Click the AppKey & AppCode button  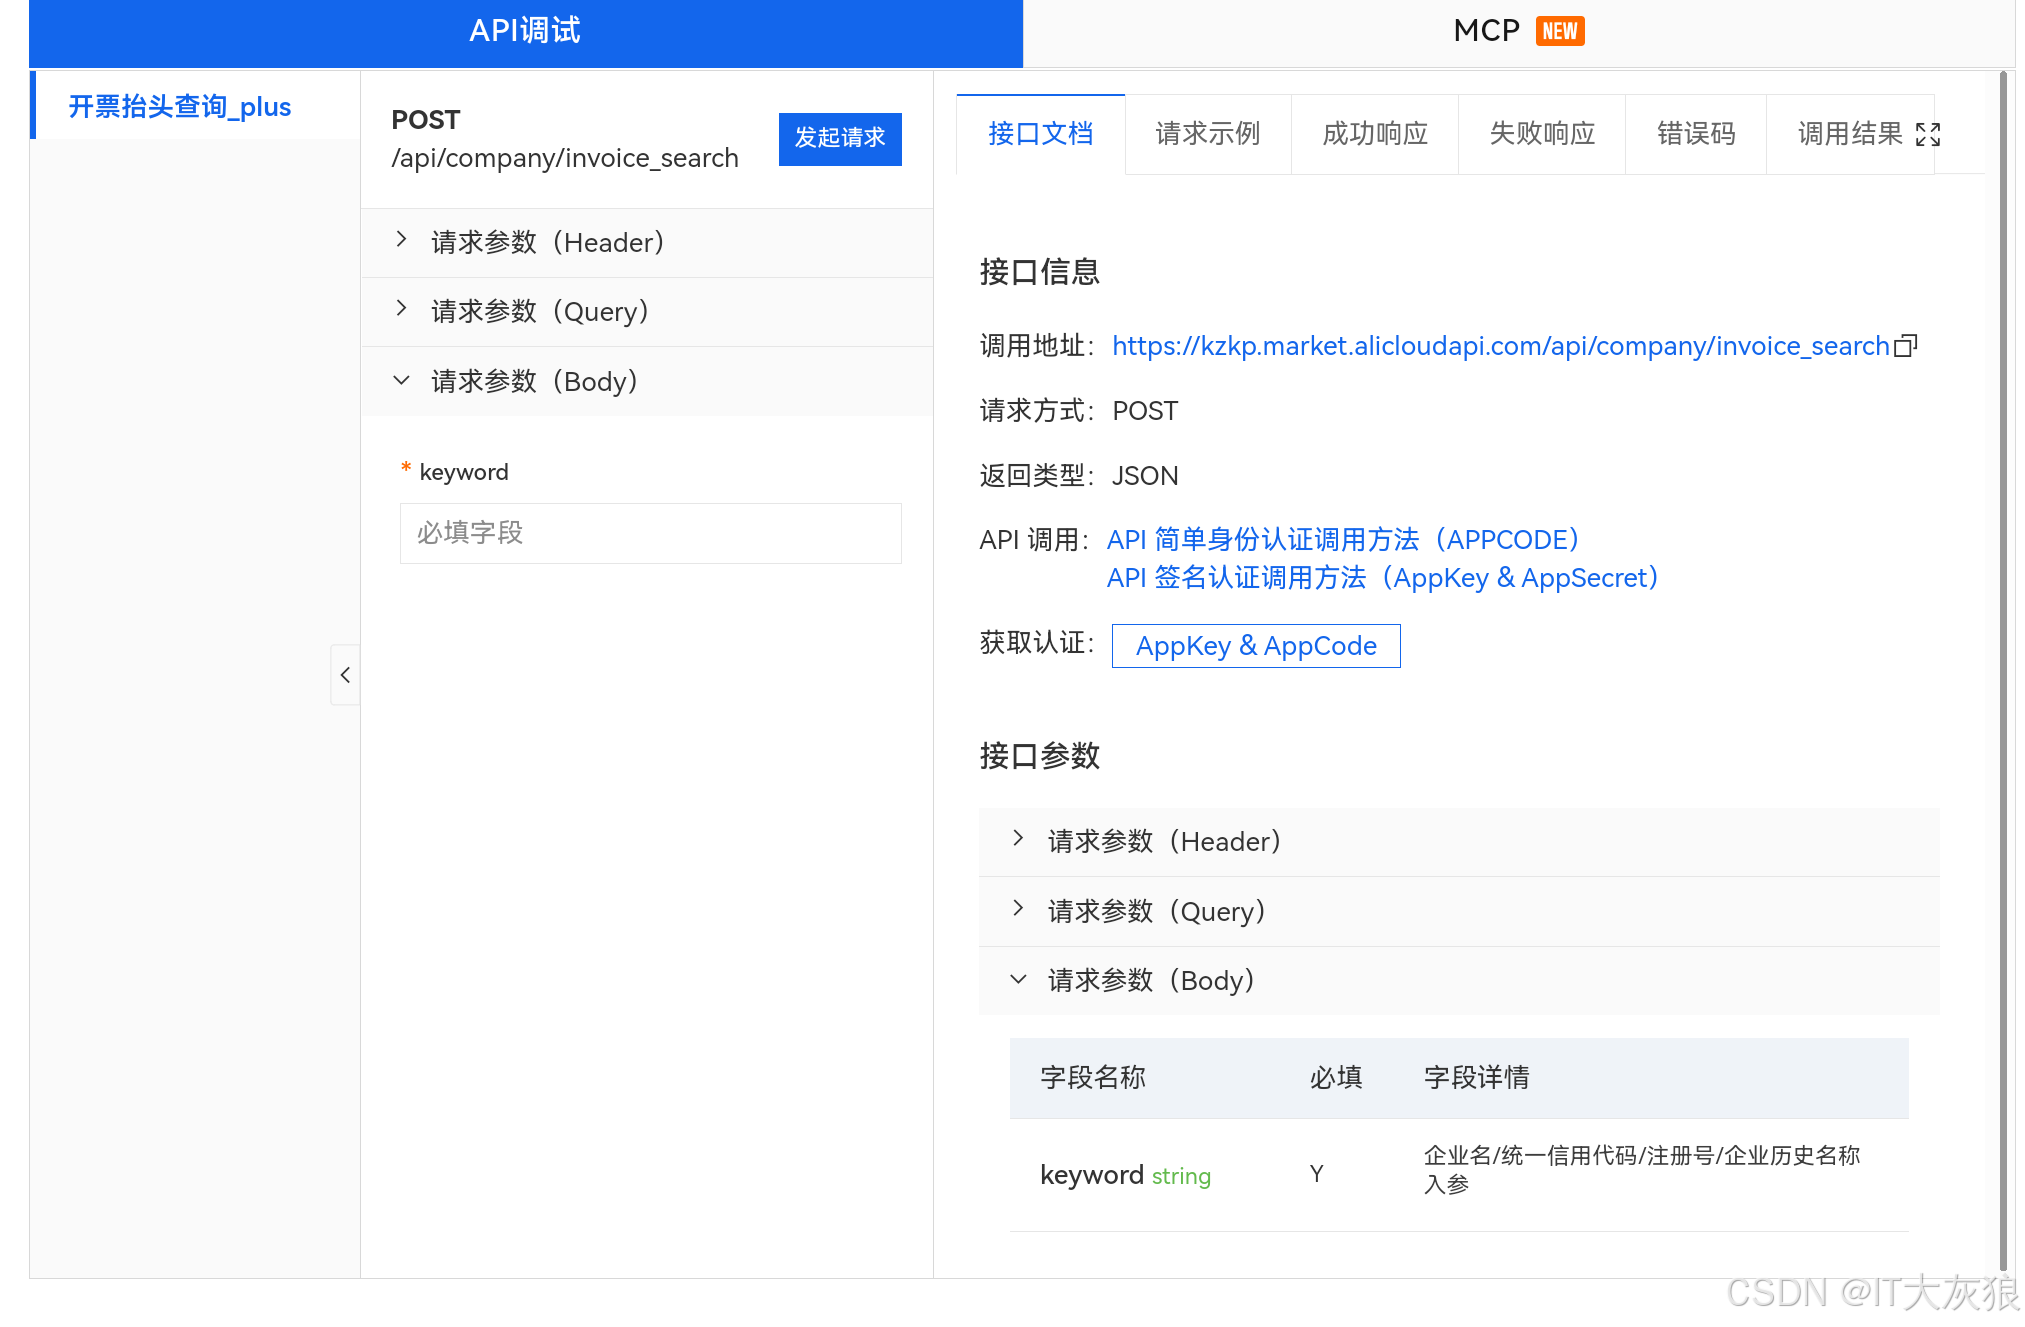click(x=1255, y=646)
